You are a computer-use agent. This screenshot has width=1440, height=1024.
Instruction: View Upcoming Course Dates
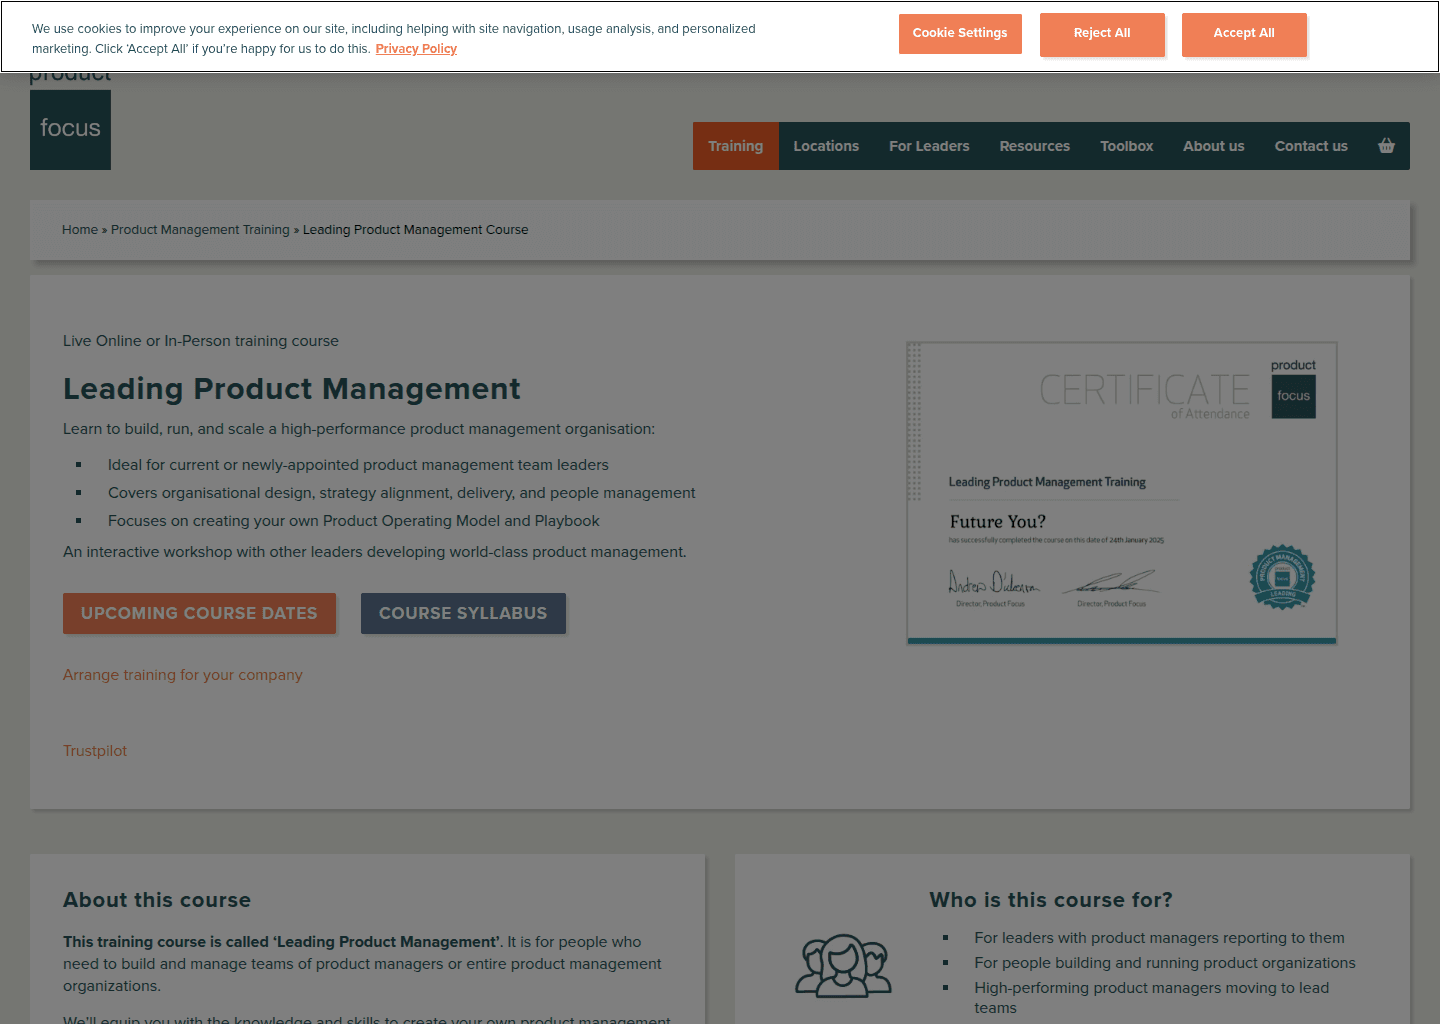click(x=199, y=613)
